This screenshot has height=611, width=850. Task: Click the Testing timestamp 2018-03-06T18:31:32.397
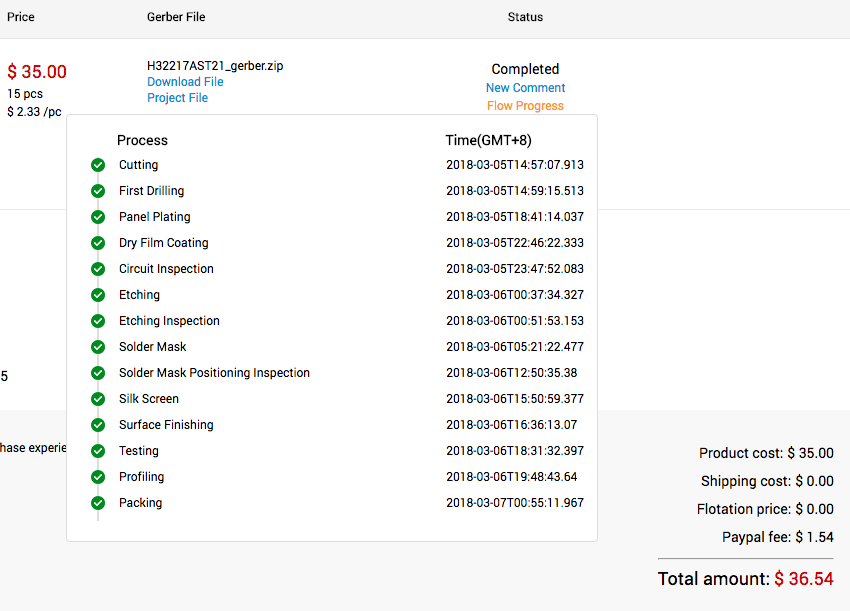(x=515, y=451)
